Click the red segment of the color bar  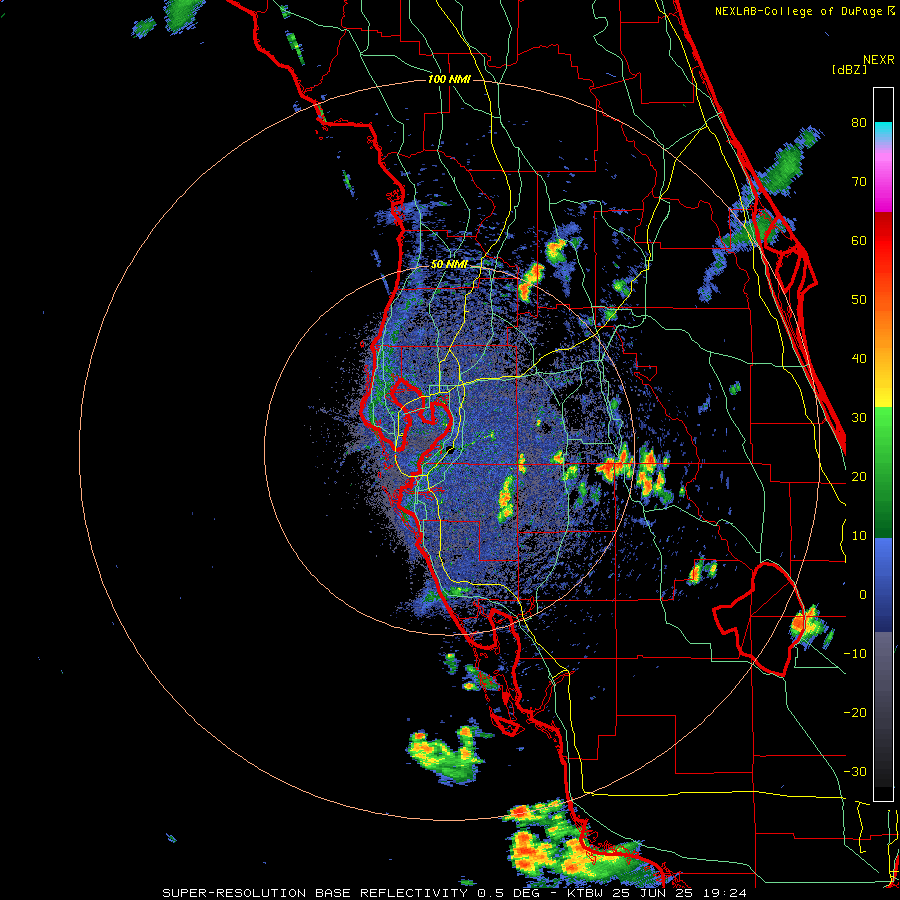tap(883, 241)
